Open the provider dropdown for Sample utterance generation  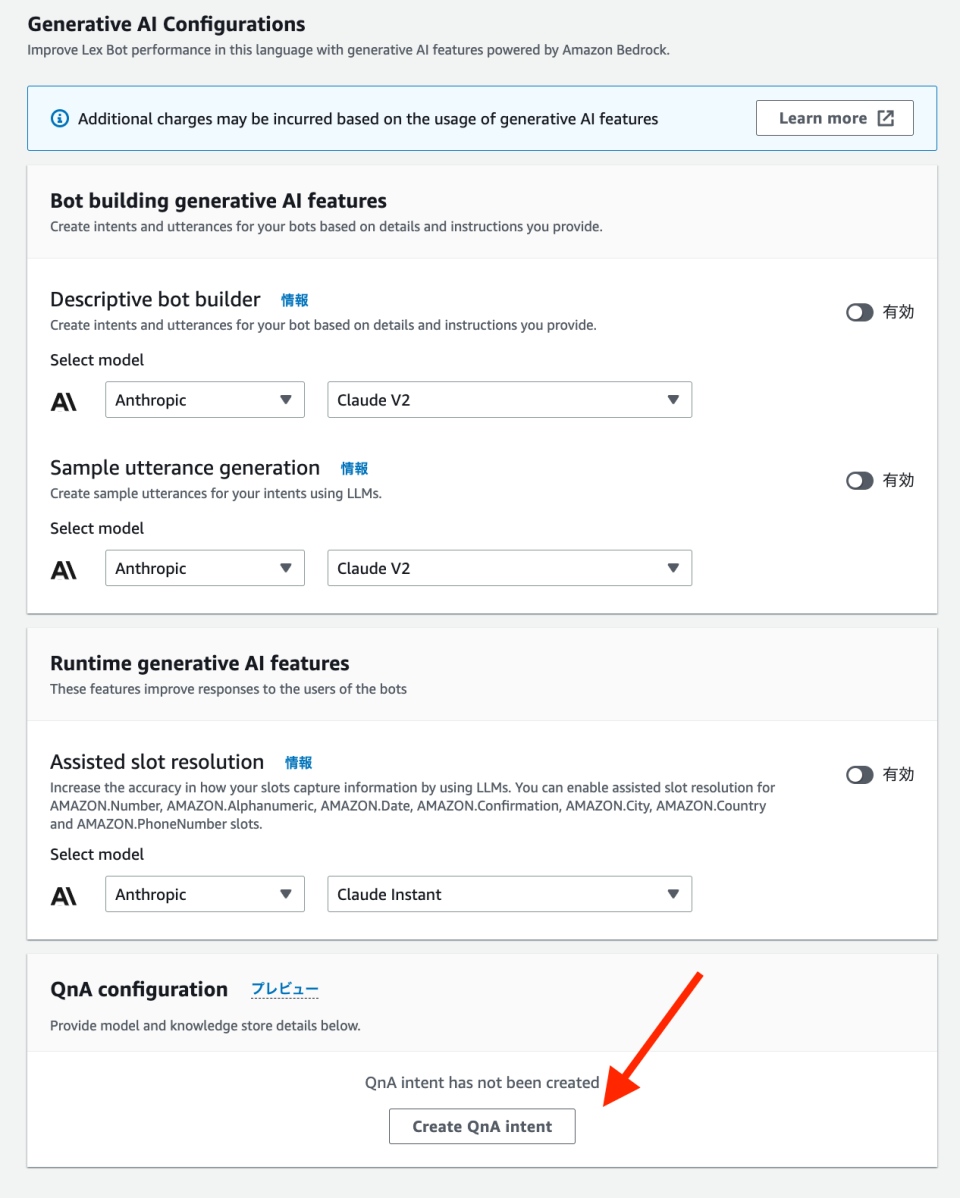click(204, 567)
